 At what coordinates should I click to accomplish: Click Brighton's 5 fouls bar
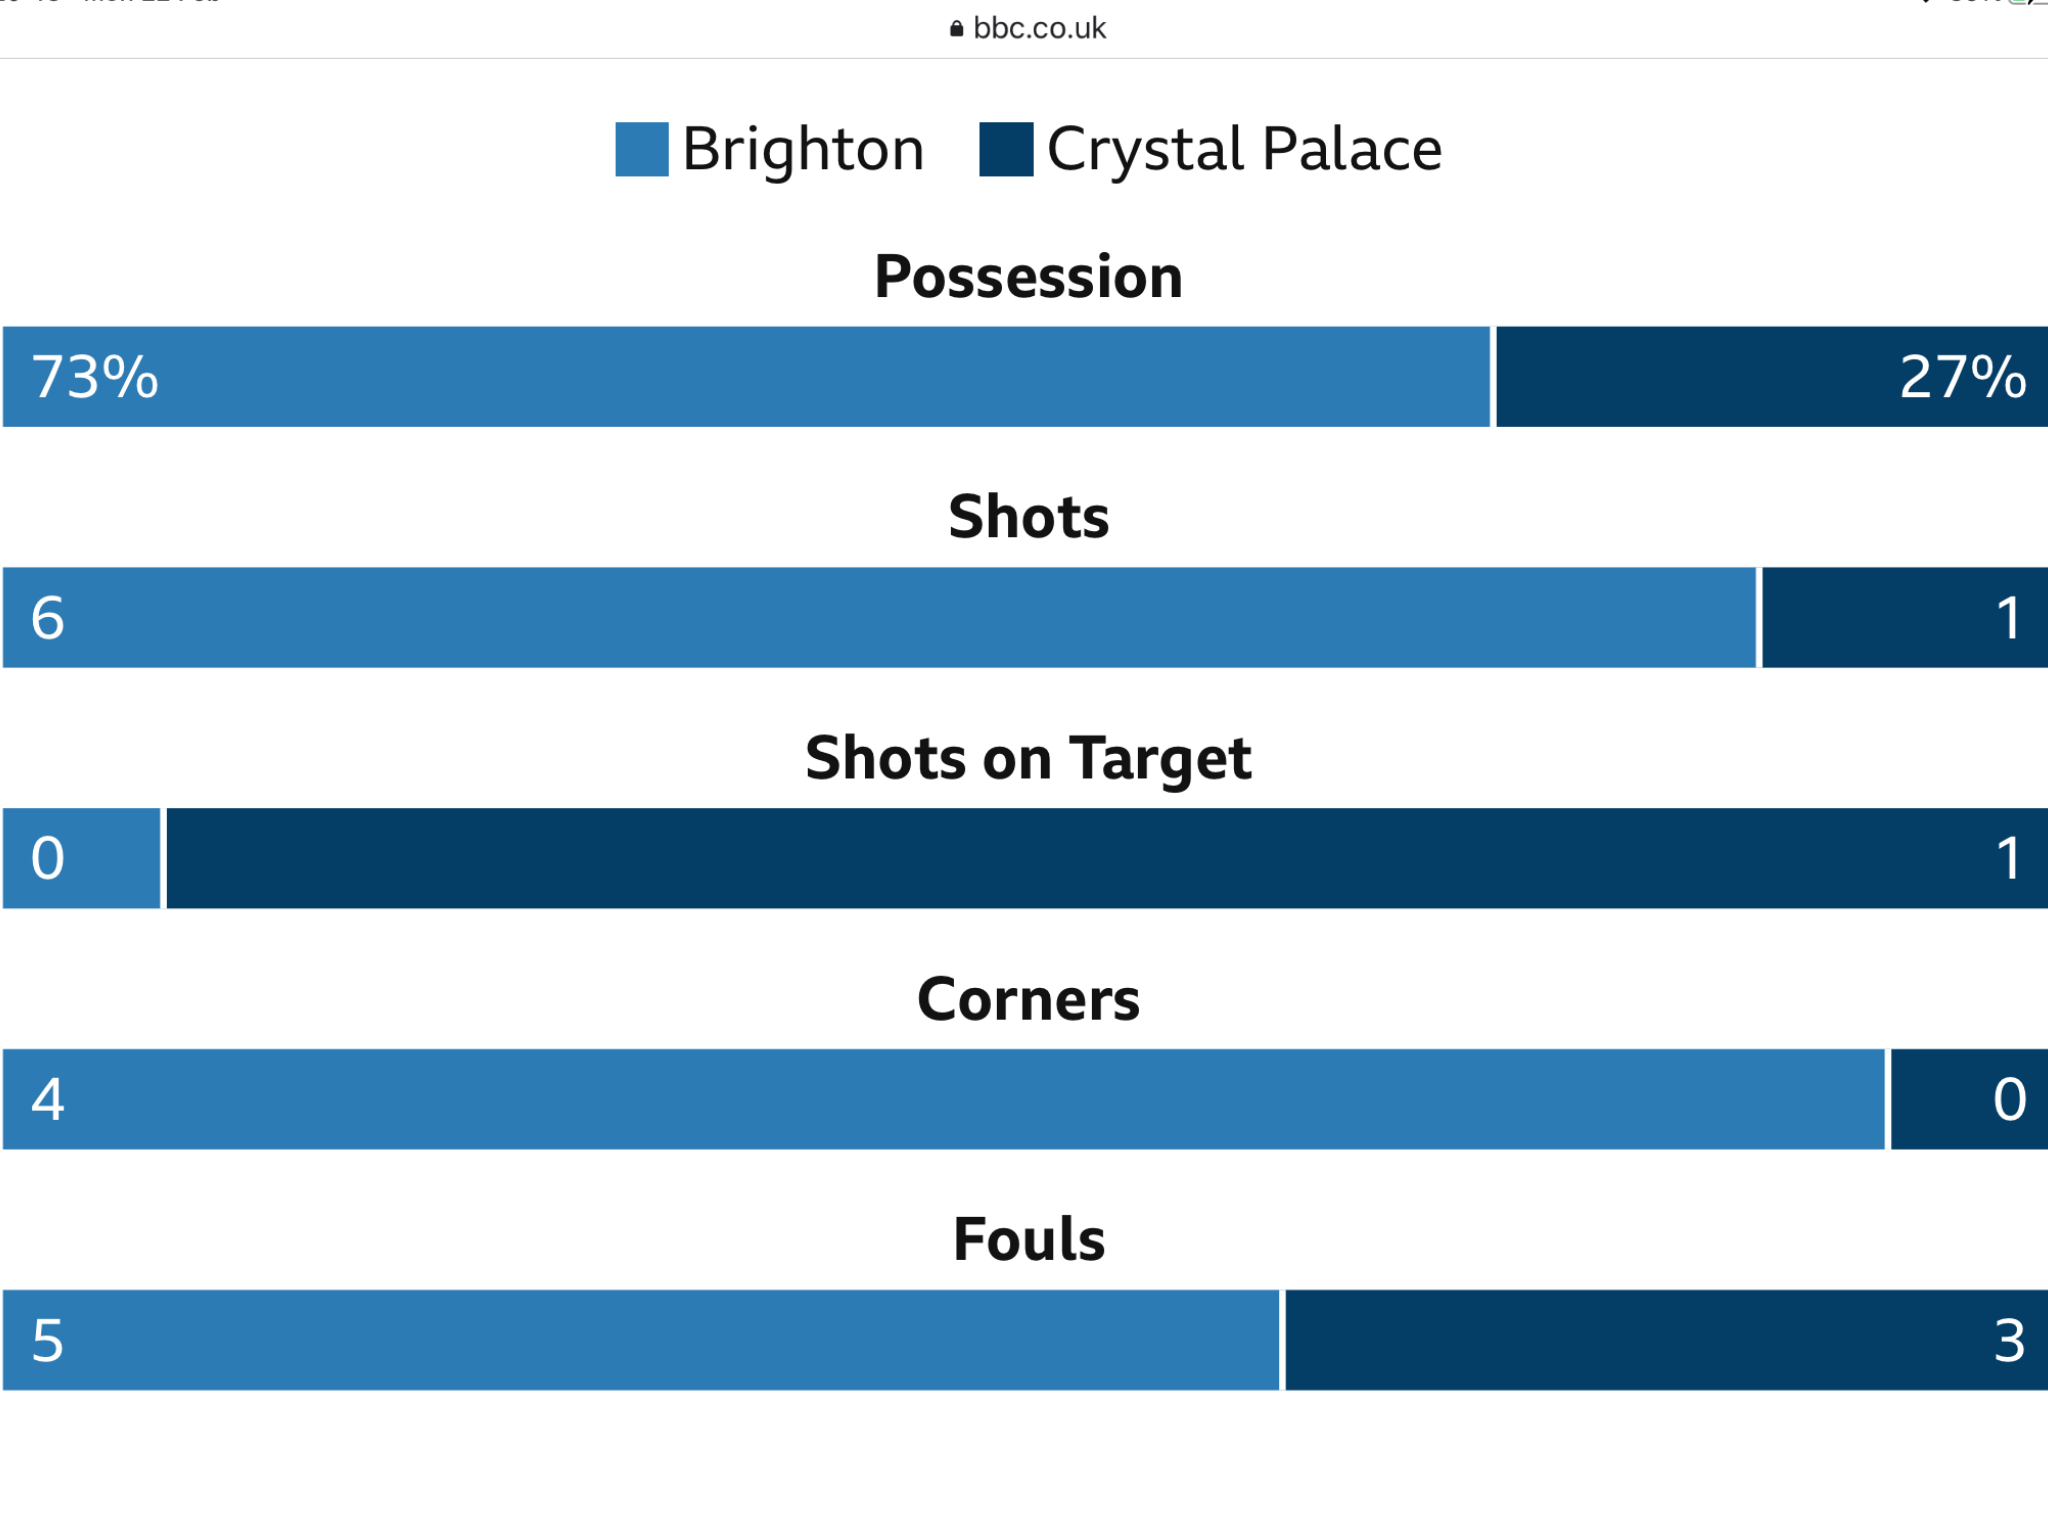point(641,1340)
